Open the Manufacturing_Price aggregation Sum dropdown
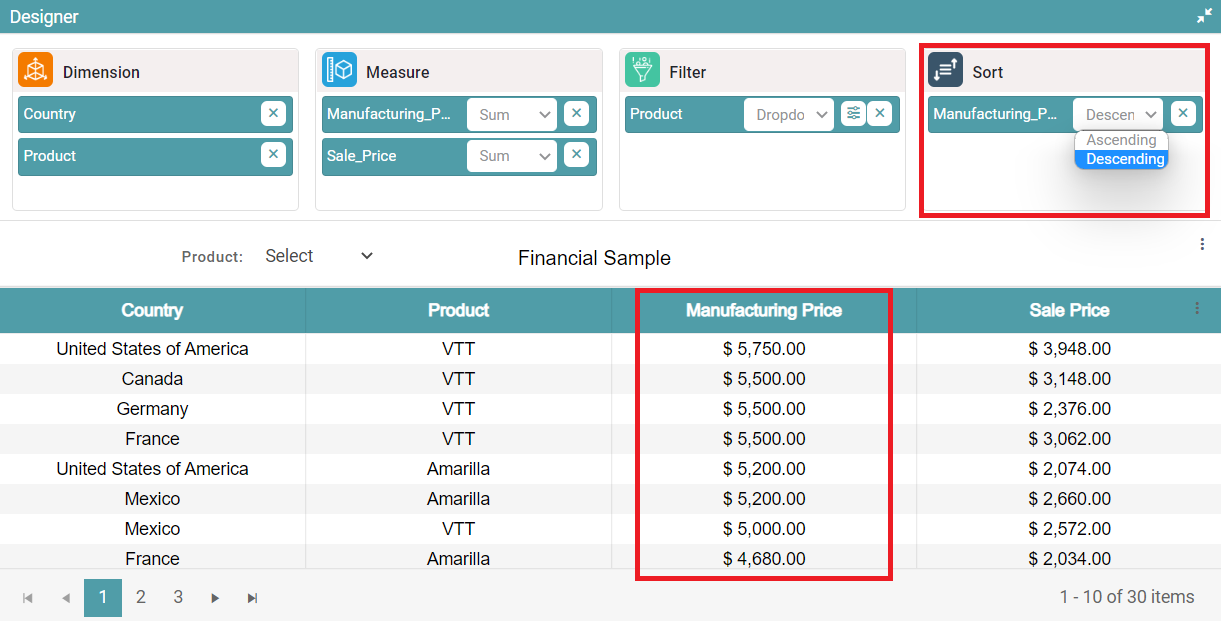The width and height of the screenshot is (1221, 621). 511,115
